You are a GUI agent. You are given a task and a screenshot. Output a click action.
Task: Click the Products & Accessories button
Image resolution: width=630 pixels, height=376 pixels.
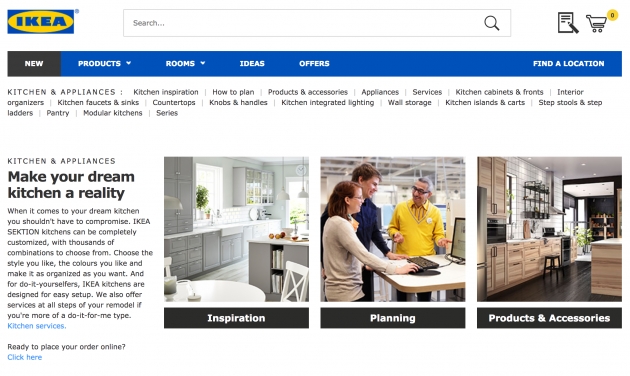click(549, 318)
